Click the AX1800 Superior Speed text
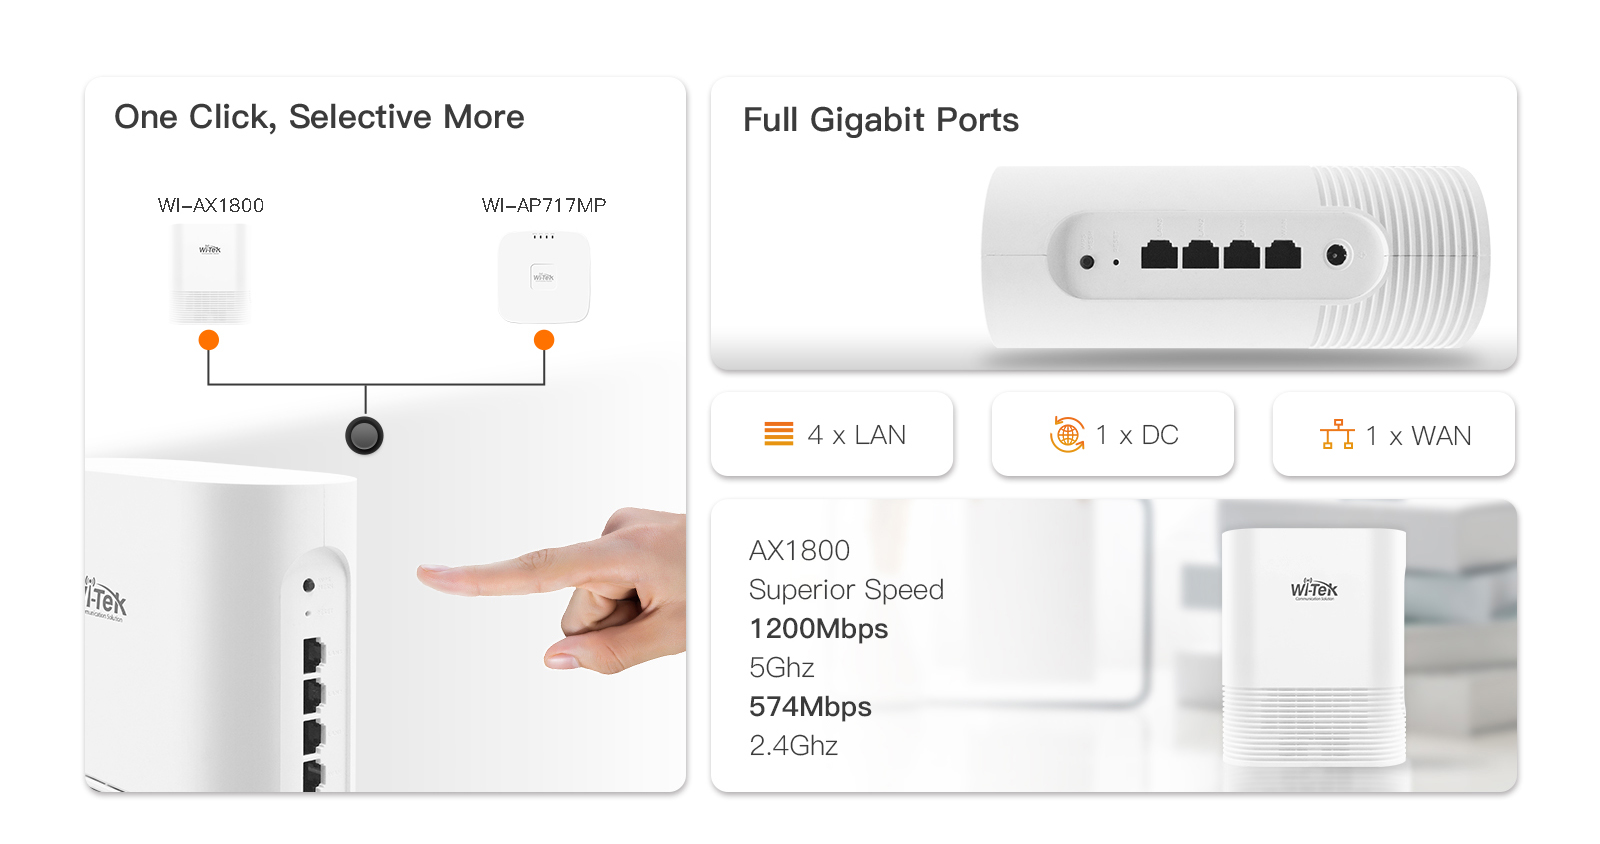 pos(846,570)
